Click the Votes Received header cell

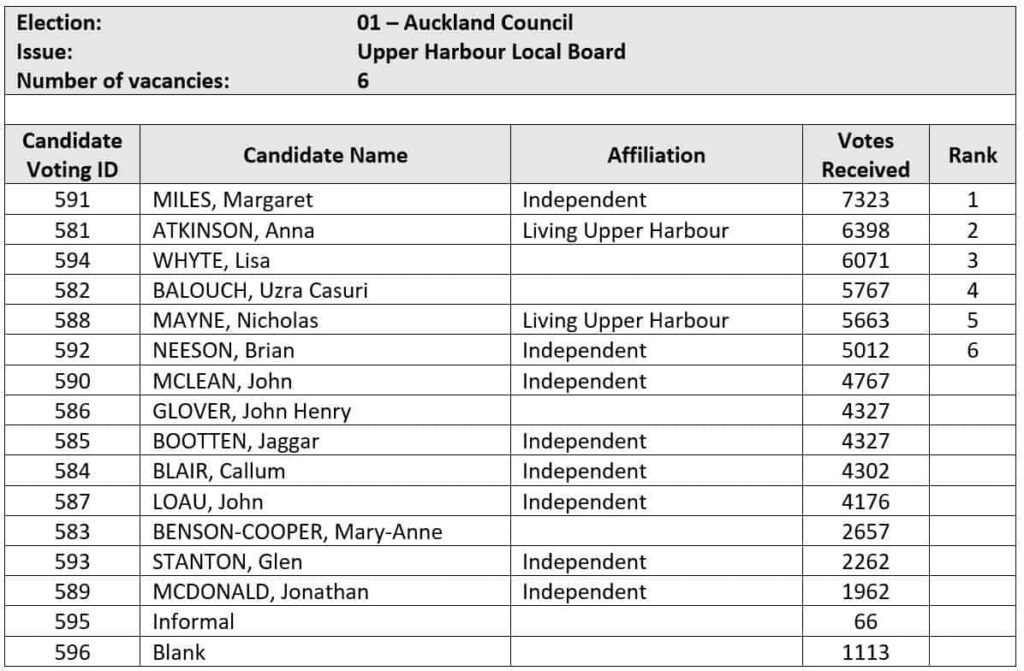(x=865, y=155)
